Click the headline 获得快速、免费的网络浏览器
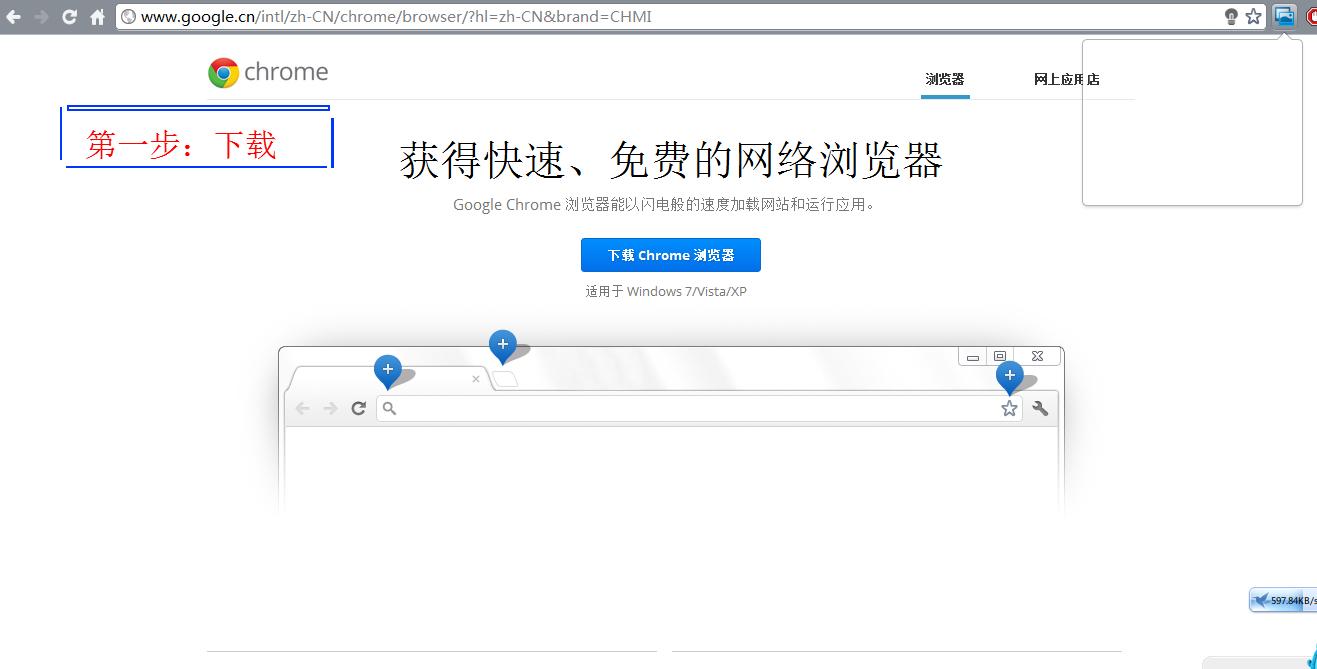This screenshot has height=669, width=1317. tap(671, 160)
